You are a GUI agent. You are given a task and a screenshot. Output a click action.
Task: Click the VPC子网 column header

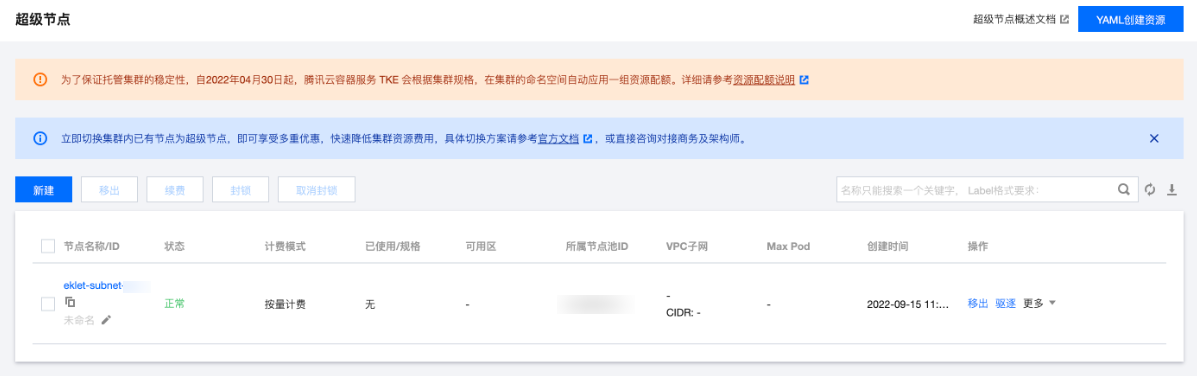687,246
